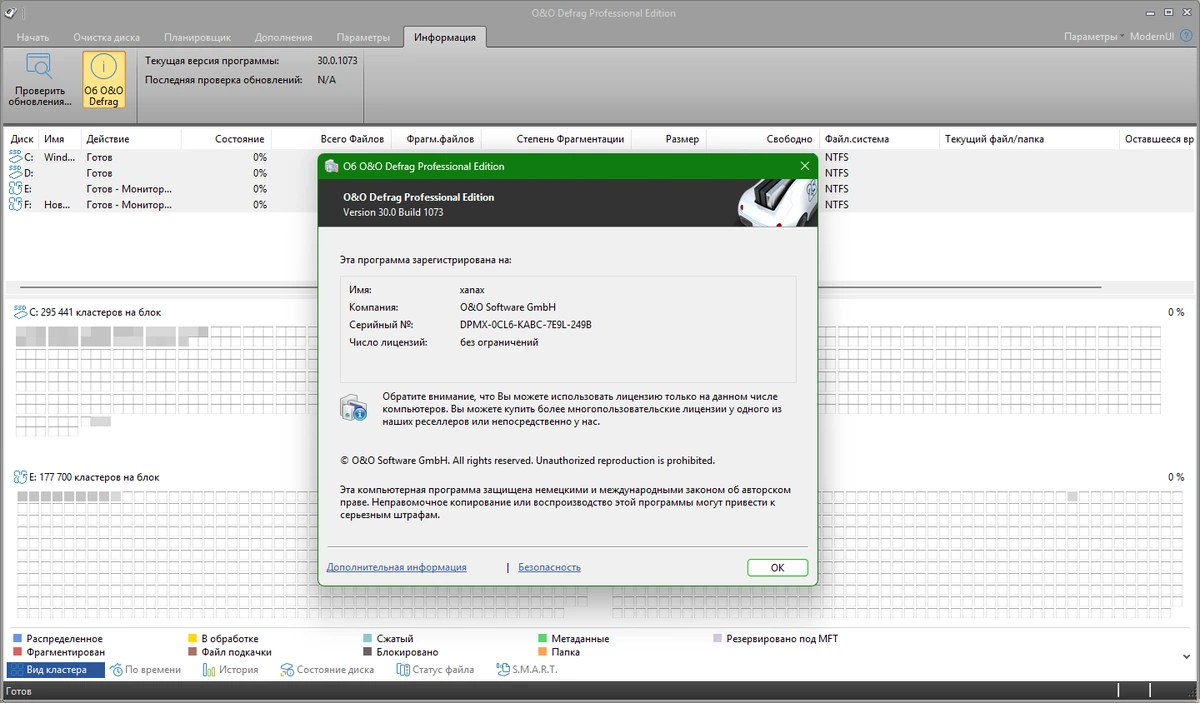
Task: Open the История view tab
Action: 231,670
